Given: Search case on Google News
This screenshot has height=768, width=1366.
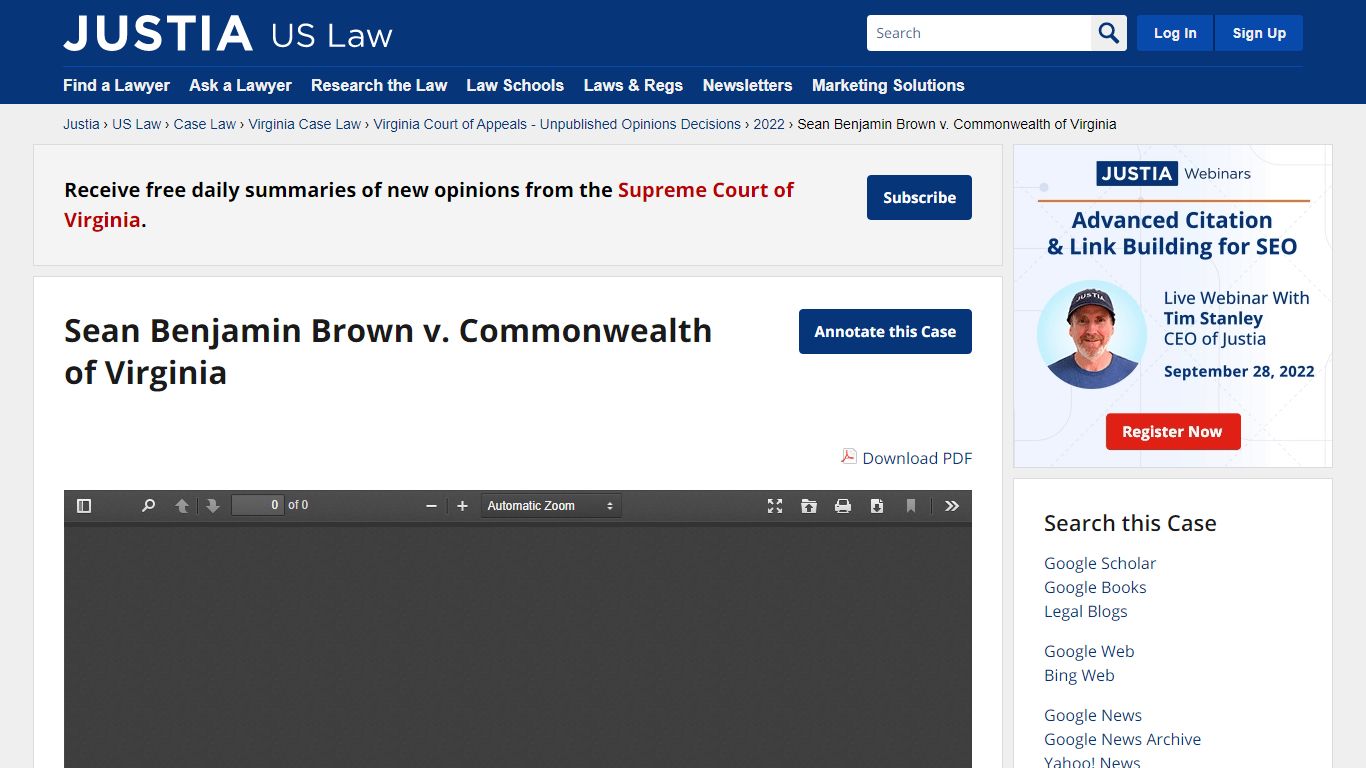Looking at the screenshot, I should 1093,715.
